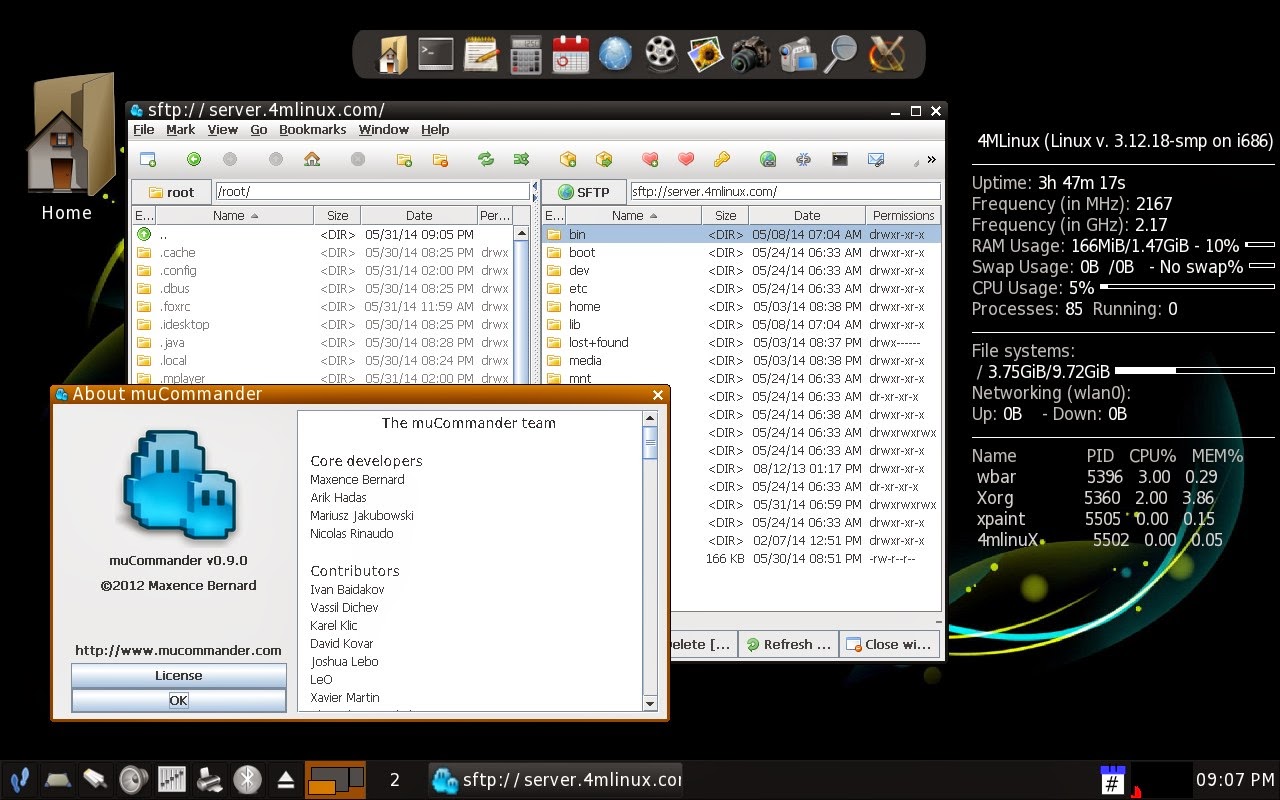1280x800 pixels.
Task: Go to the home folder via toolbar house icon
Action: click(x=312, y=159)
